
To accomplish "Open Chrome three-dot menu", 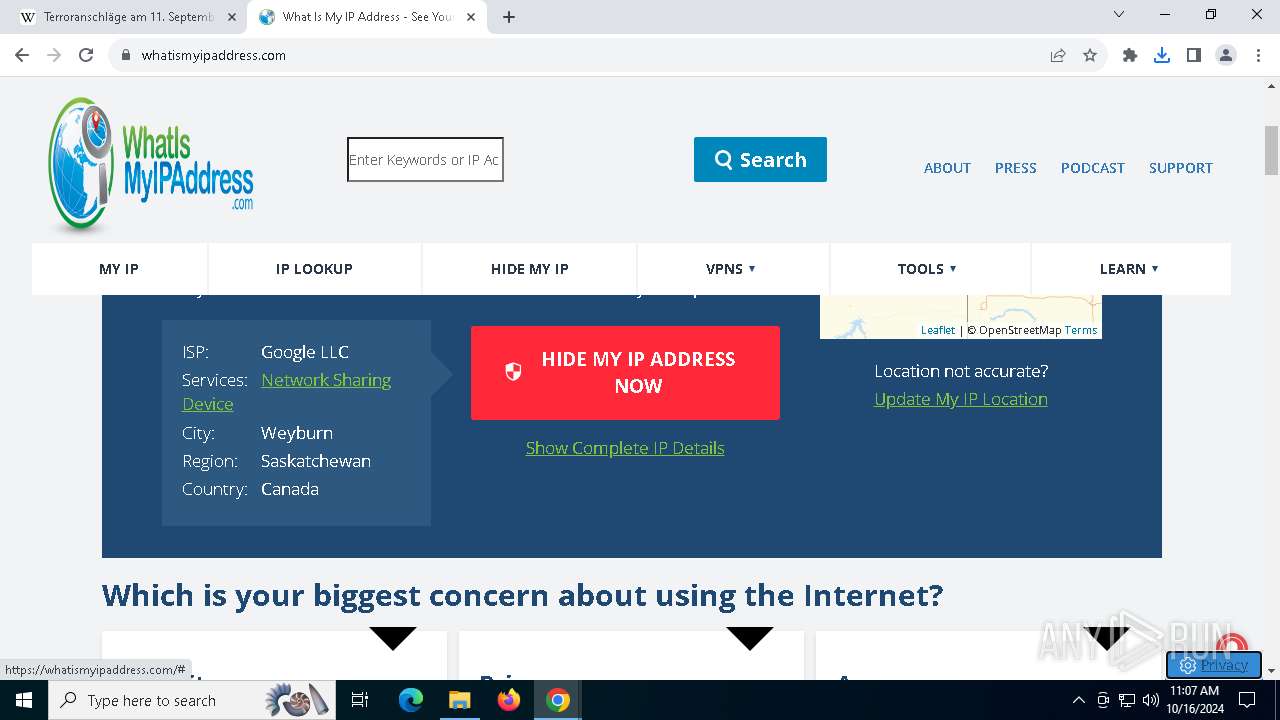I will pos(1258,55).
